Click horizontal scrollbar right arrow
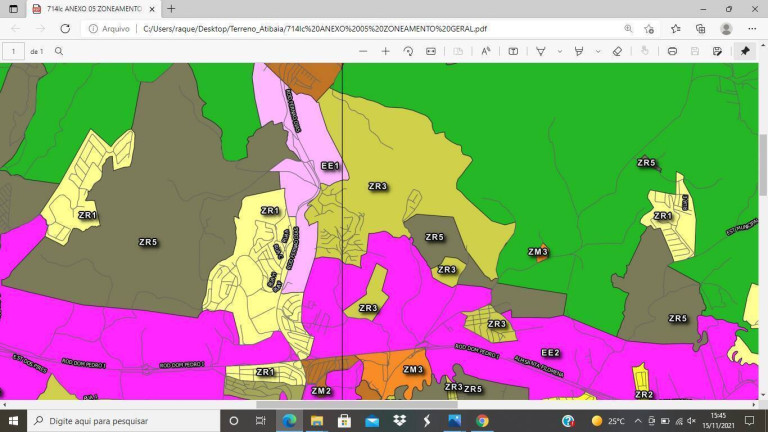Screen dimensions: 768x432 754,405
